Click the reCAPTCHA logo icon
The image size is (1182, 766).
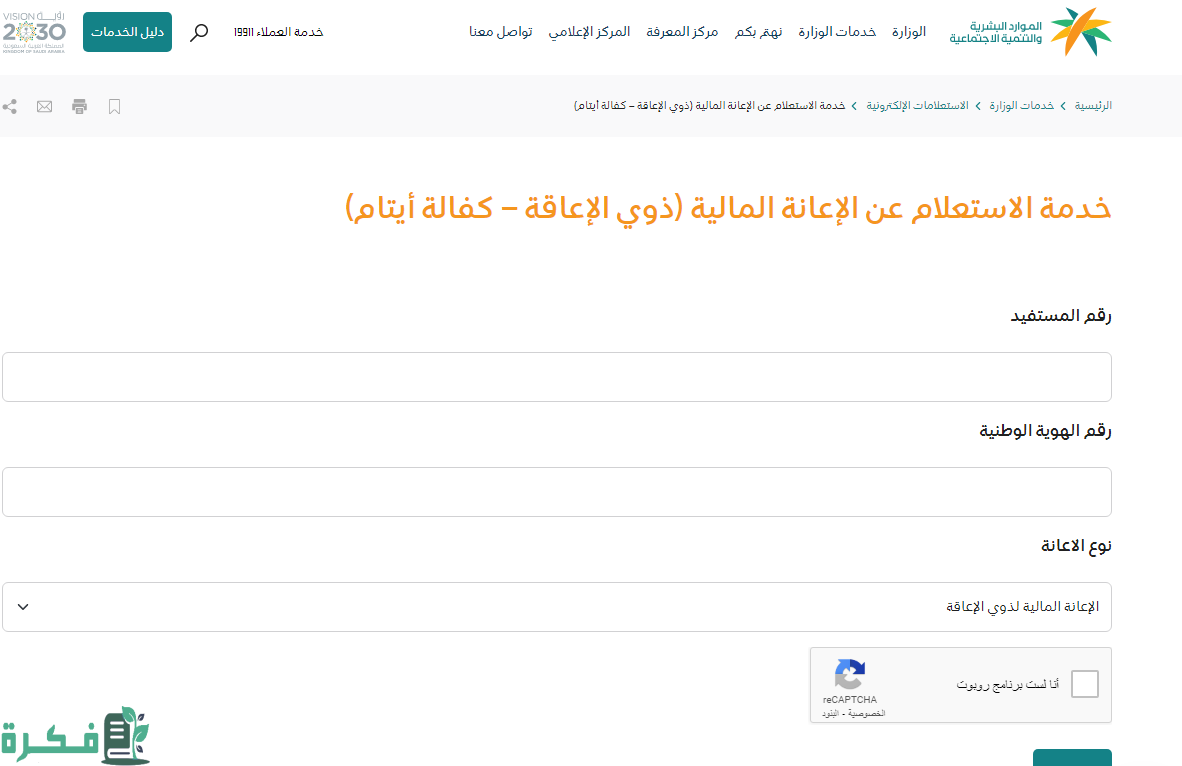(850, 674)
